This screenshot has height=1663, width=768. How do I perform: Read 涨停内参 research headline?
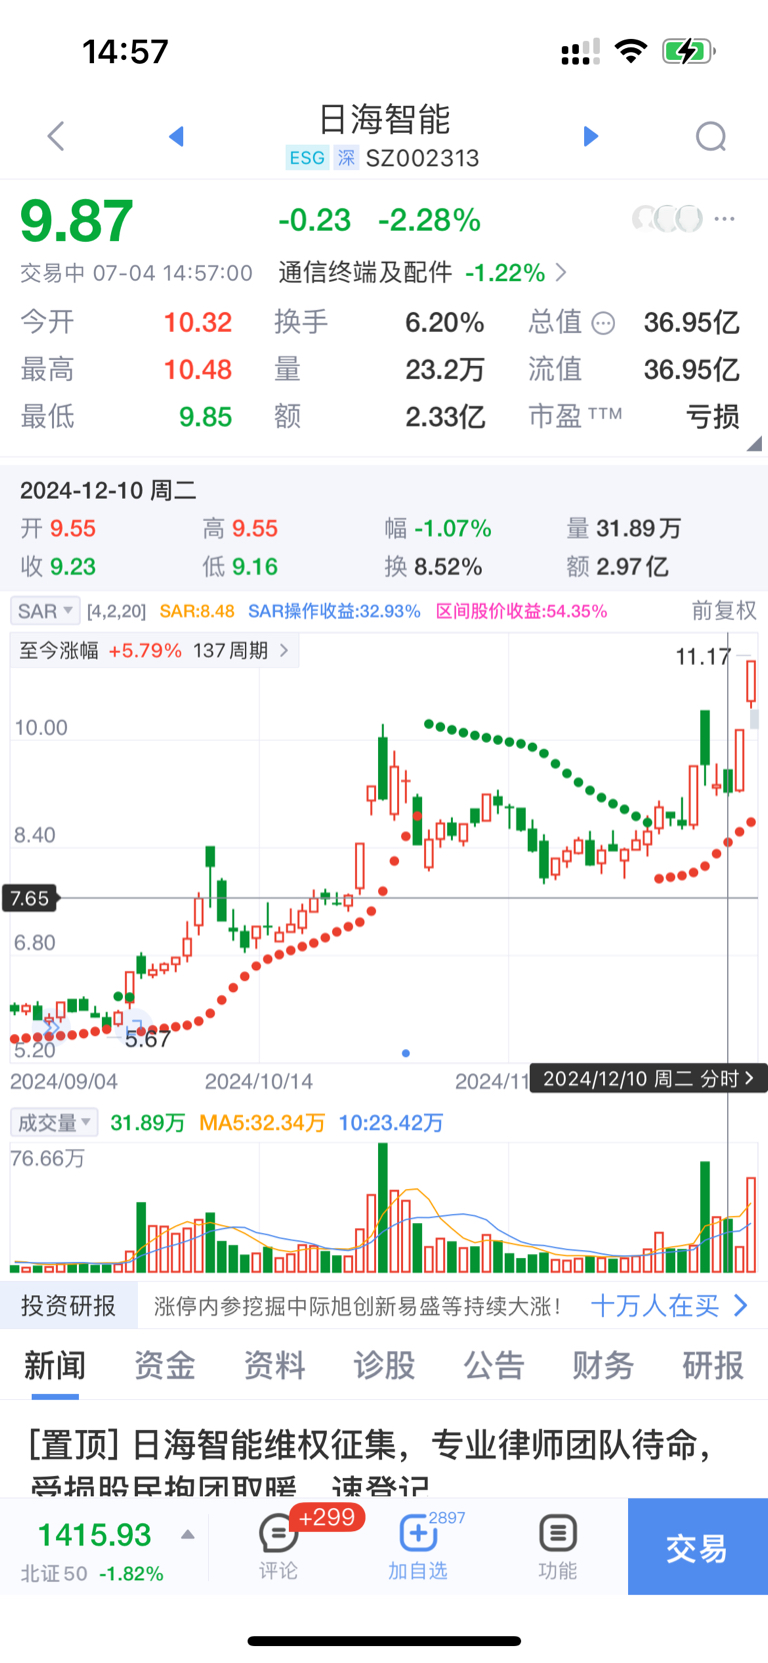point(357,1306)
